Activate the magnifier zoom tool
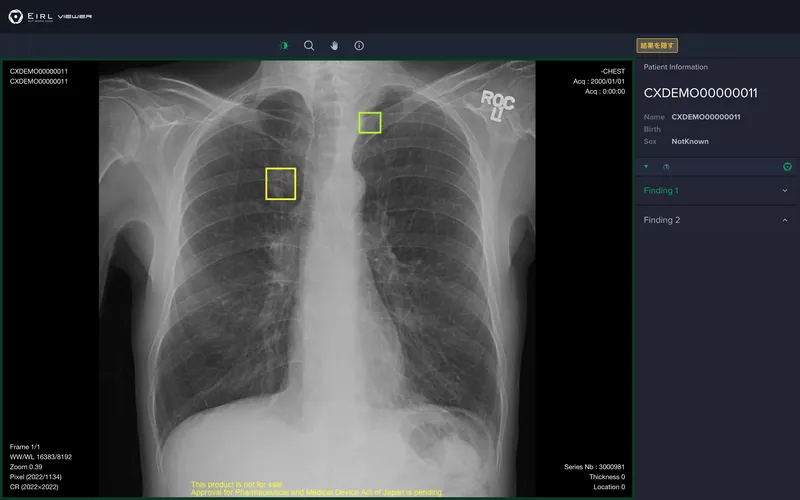This screenshot has width=800, height=500. tap(309, 45)
